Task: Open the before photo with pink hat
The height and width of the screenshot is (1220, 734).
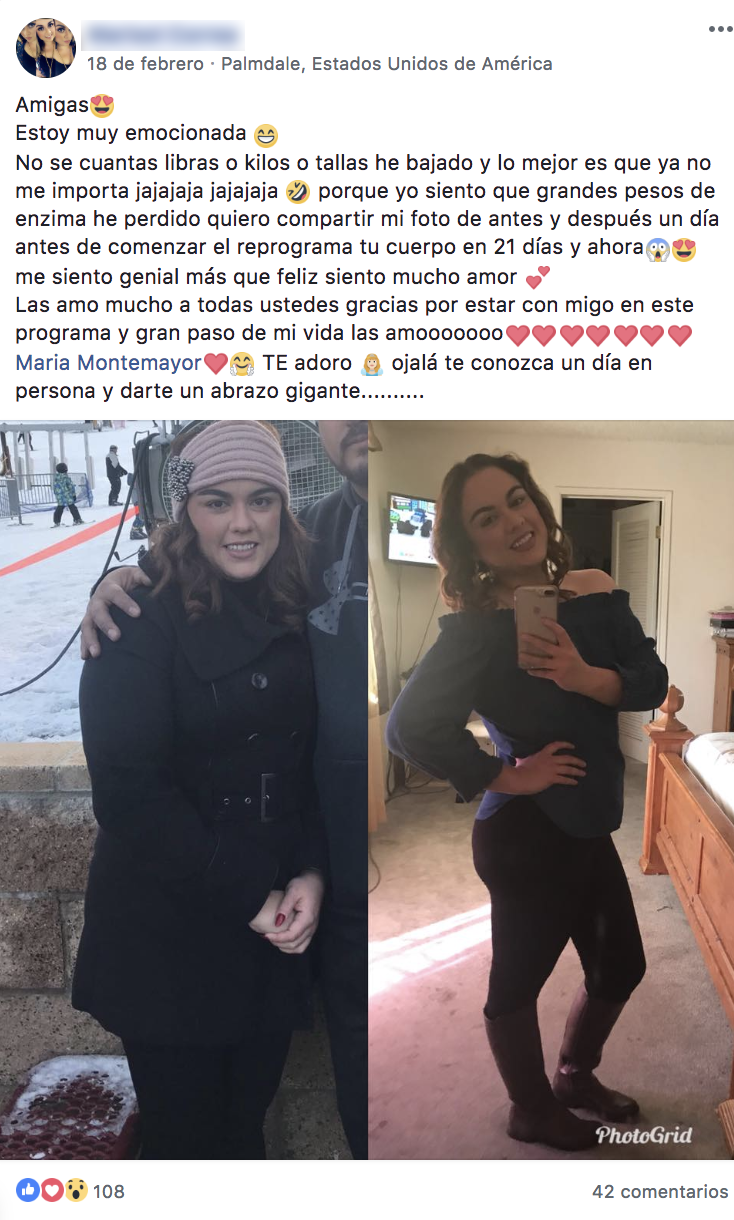Action: pos(184,790)
